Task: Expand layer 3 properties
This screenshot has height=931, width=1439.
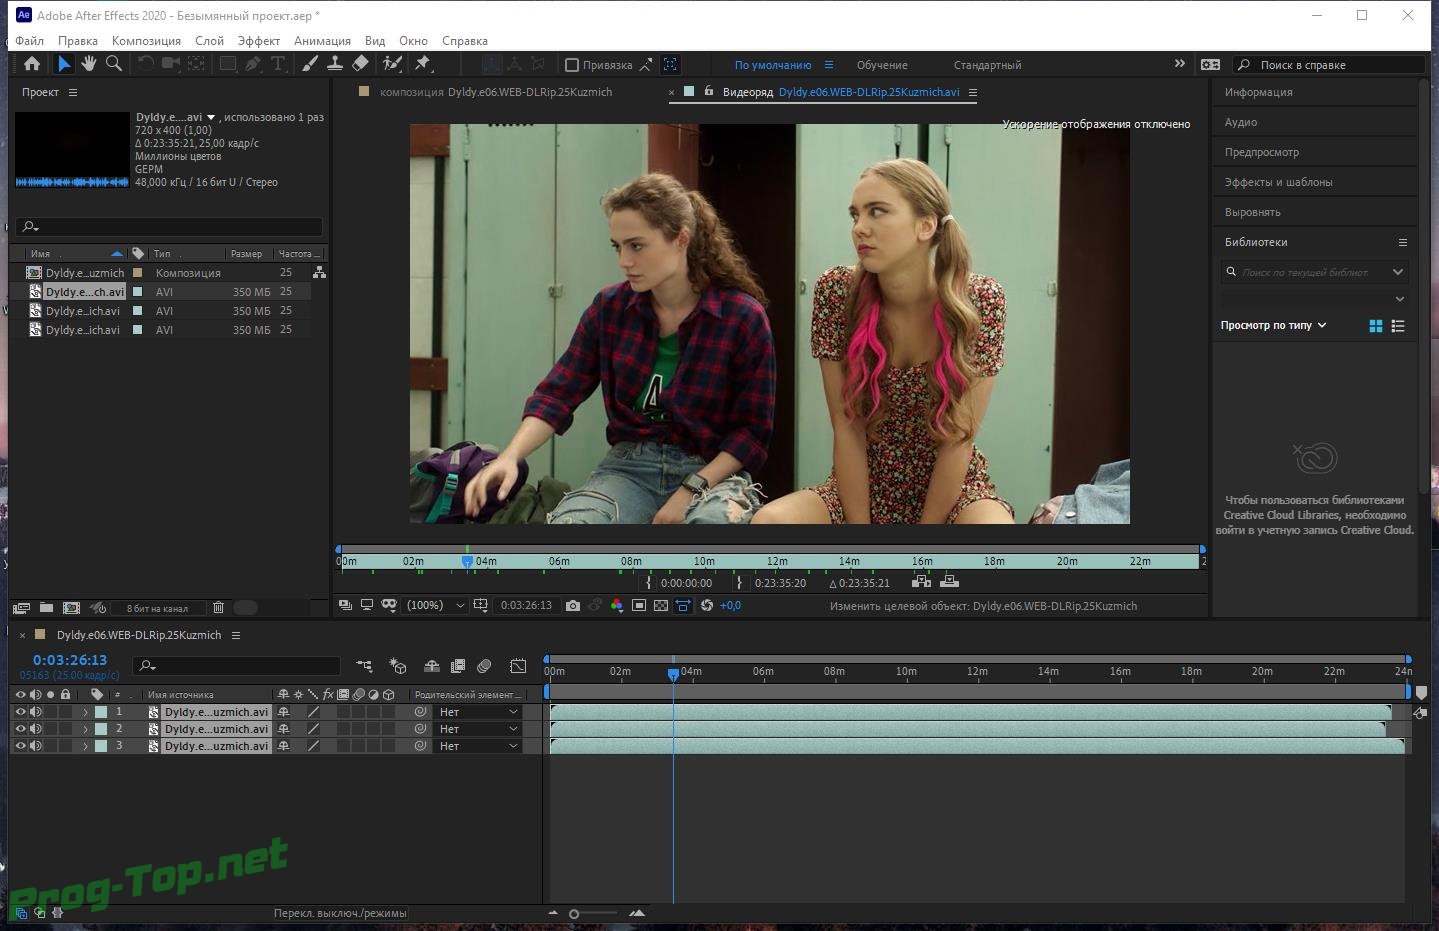Action: click(85, 746)
